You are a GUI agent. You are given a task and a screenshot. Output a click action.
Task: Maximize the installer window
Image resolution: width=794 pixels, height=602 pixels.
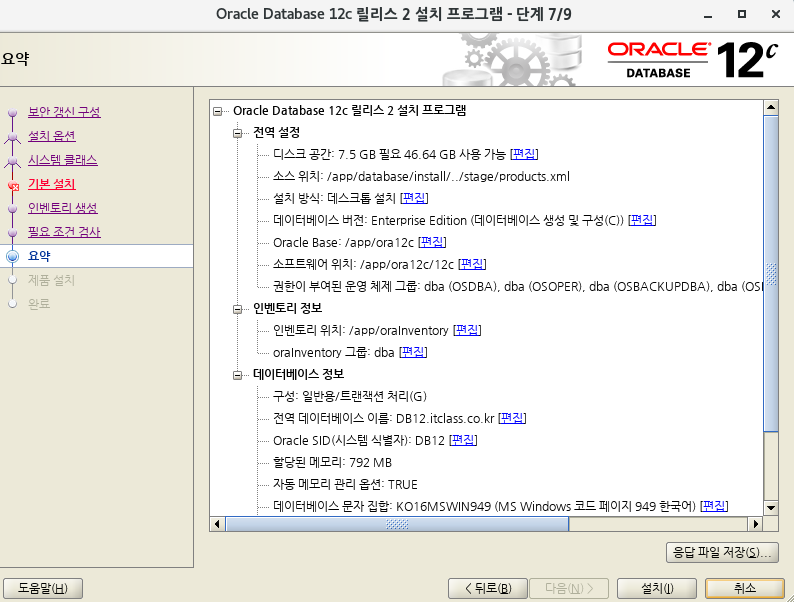742,15
